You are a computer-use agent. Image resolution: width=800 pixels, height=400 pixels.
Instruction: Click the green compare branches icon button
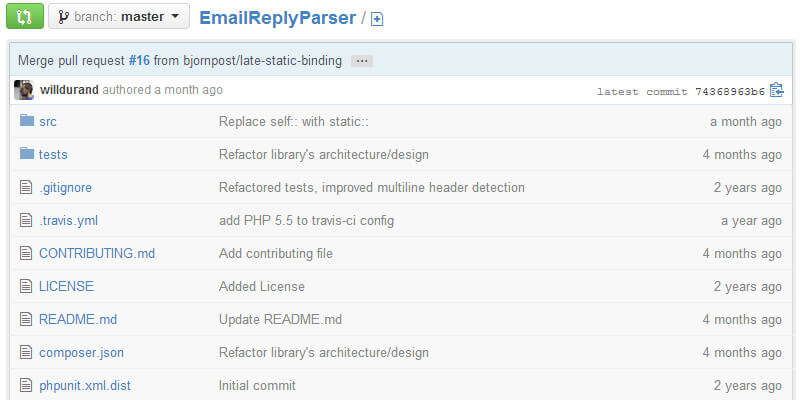click(x=25, y=16)
